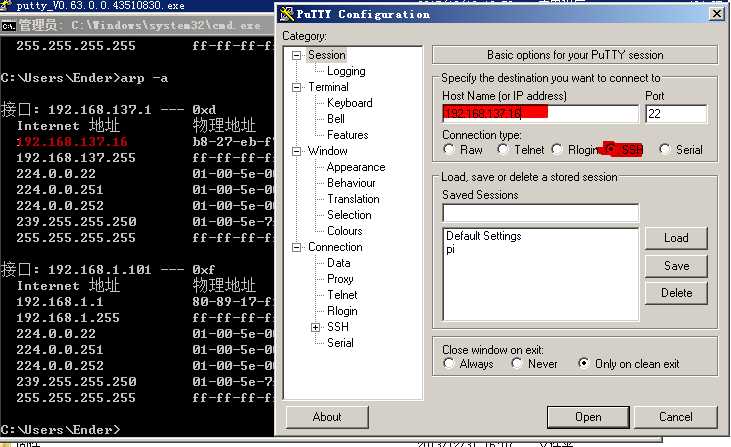Save the current session settings
The height and width of the screenshot is (447, 731).
pos(676,266)
